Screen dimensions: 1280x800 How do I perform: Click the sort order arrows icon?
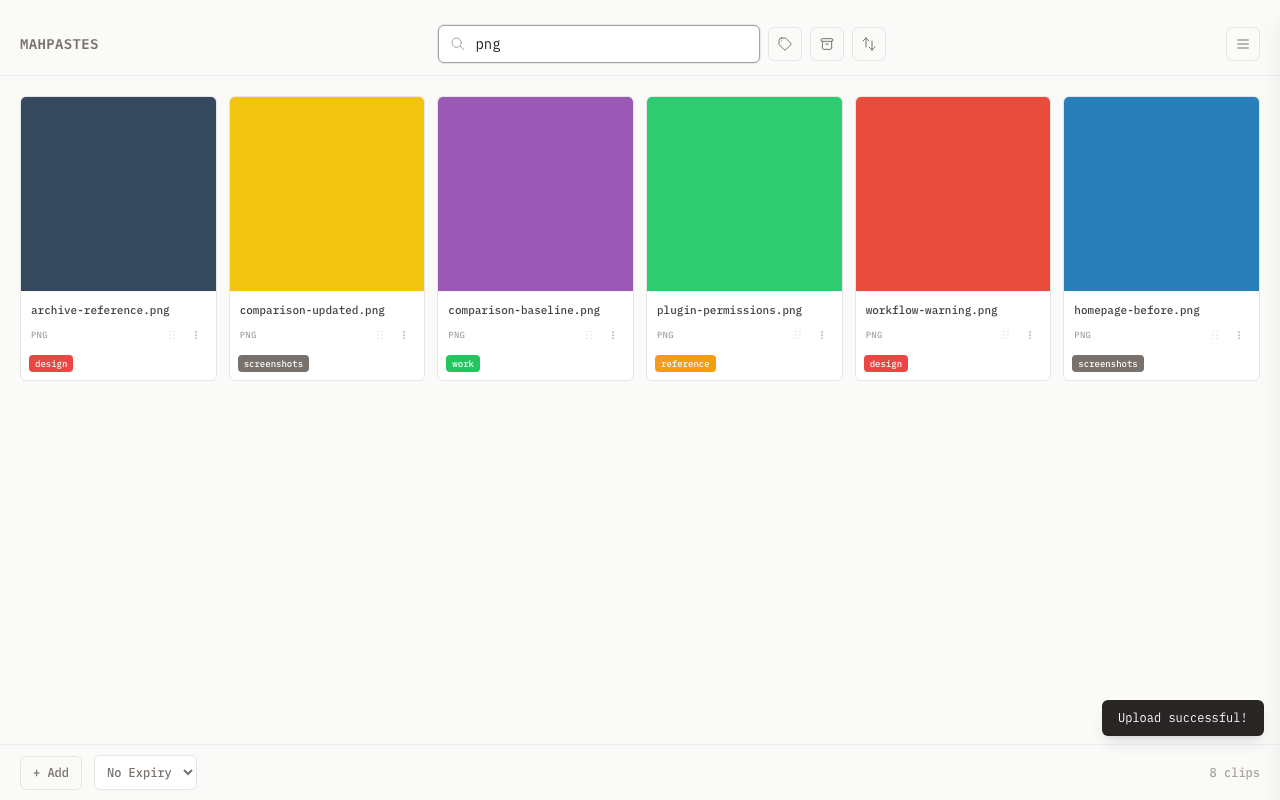coord(868,43)
